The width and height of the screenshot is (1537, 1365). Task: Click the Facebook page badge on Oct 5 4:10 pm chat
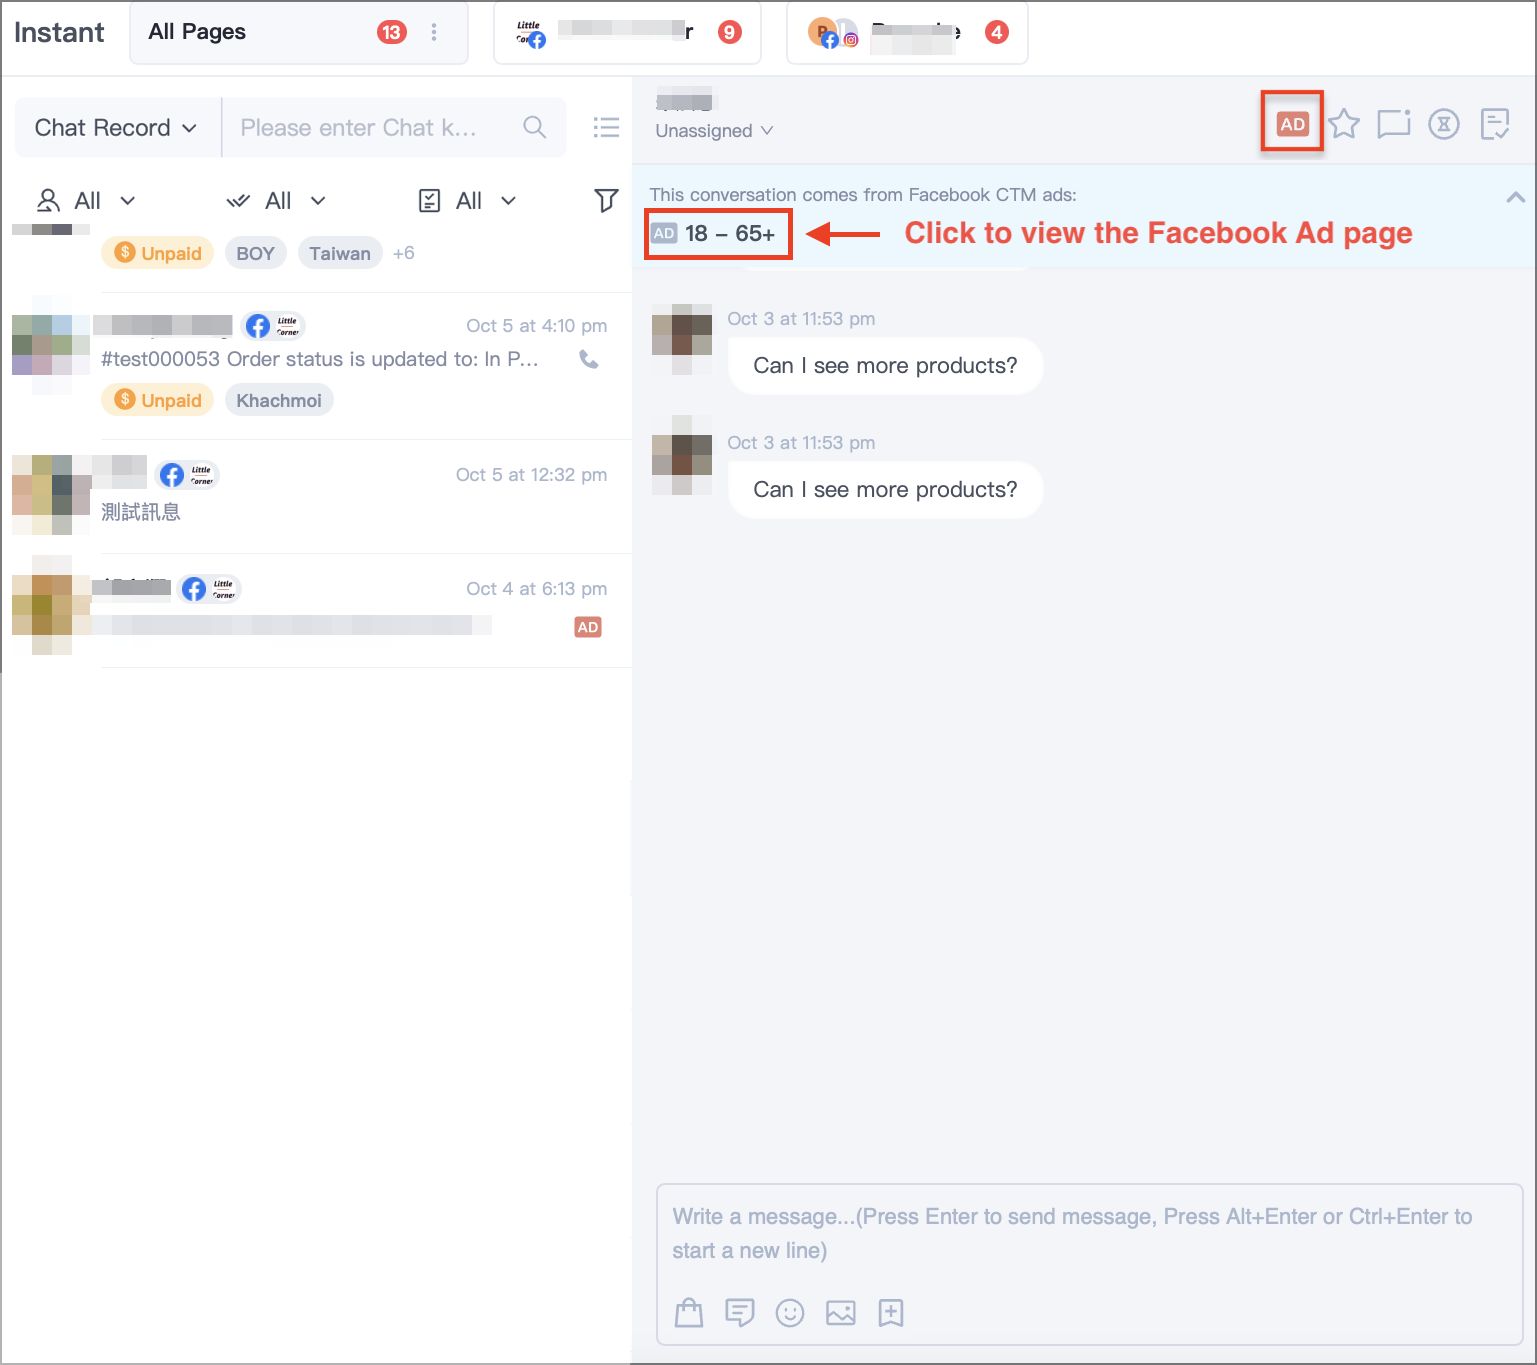click(x=272, y=326)
